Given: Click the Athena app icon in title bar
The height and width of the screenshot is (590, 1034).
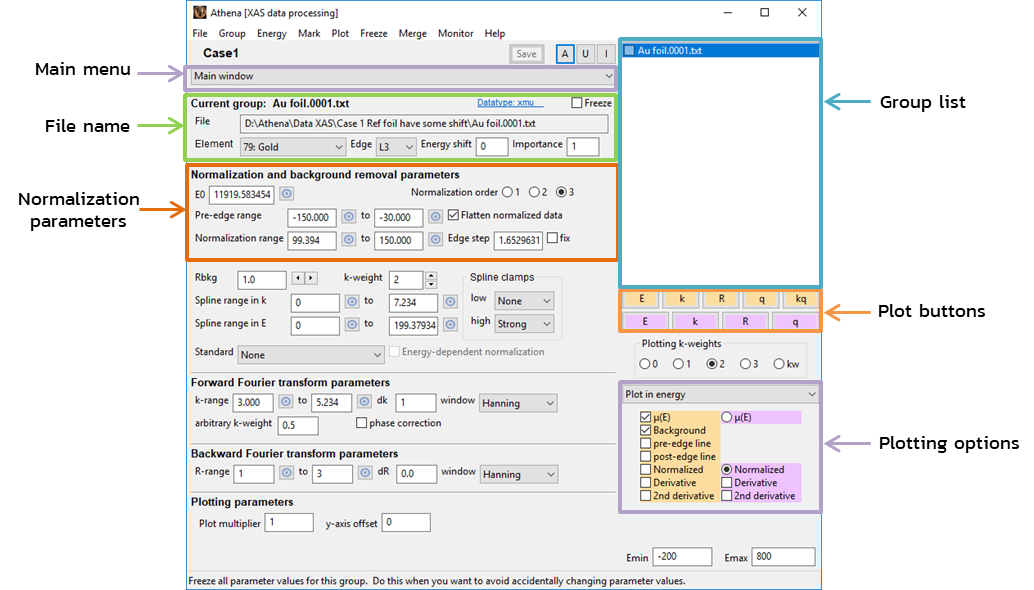Looking at the screenshot, I should 199,12.
